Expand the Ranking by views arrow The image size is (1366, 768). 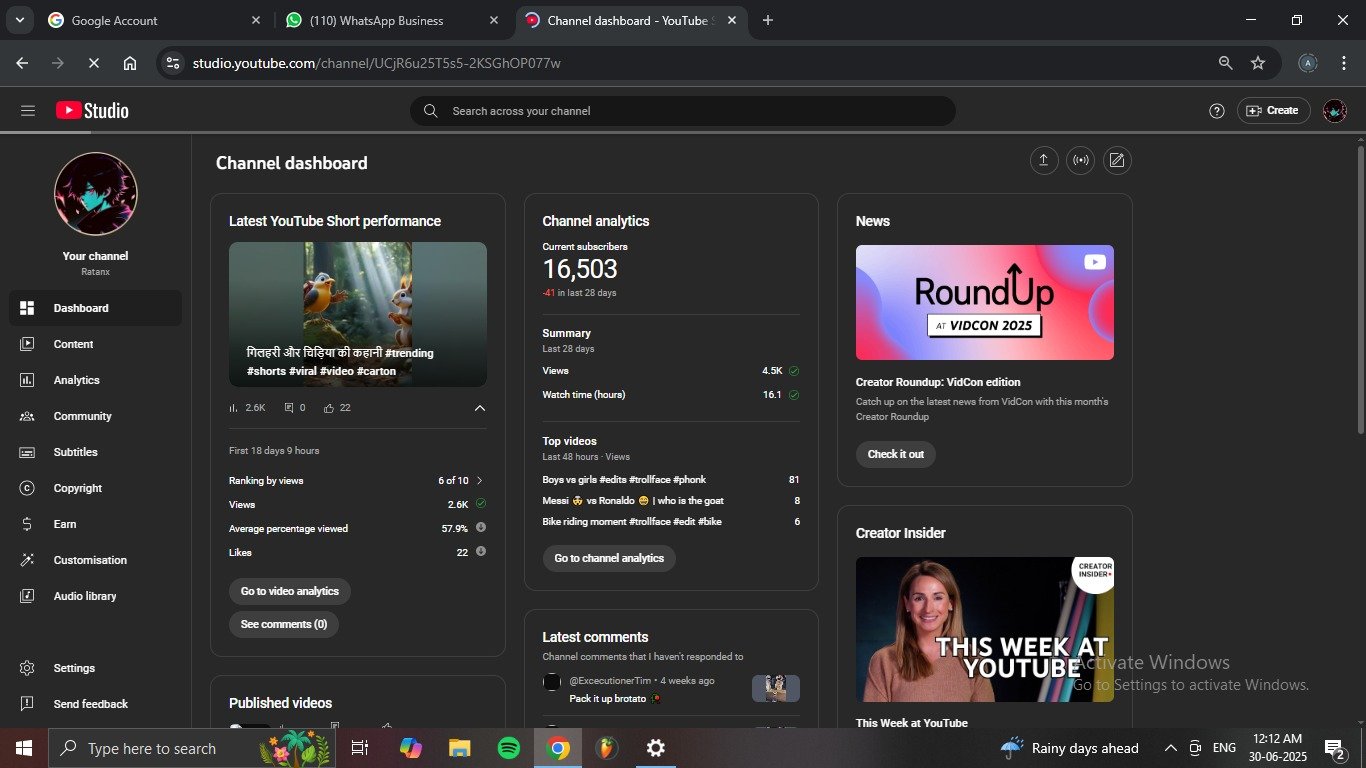click(480, 481)
